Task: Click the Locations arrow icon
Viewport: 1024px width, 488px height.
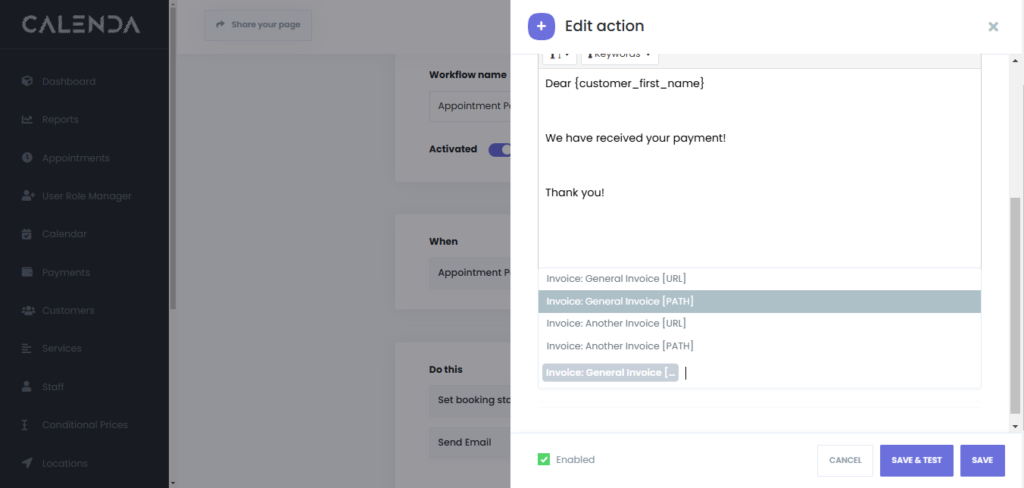Action: 27,463
